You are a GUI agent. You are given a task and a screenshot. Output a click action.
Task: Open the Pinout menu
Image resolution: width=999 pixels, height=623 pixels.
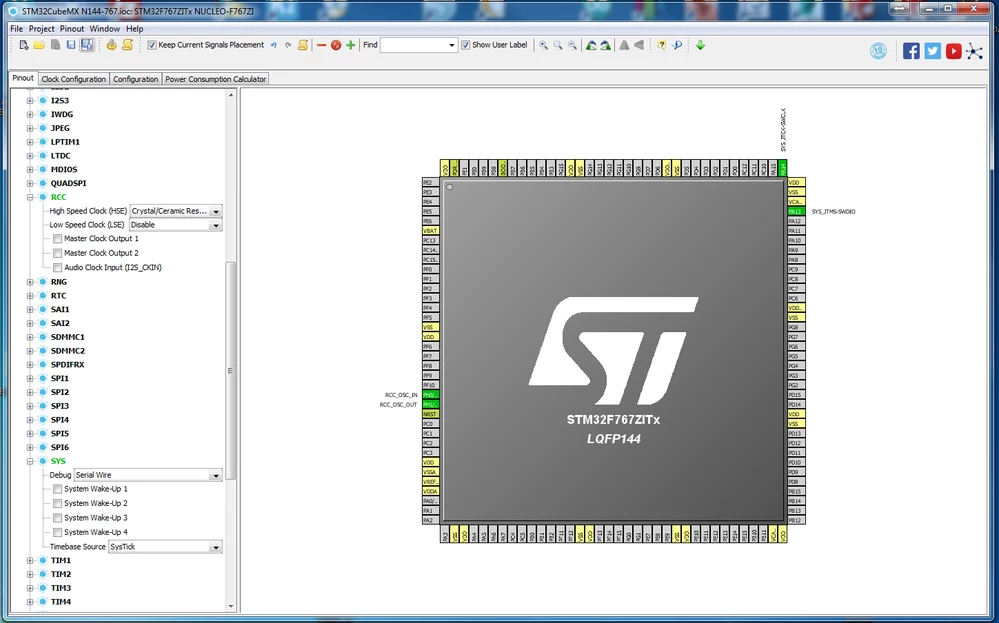pyautogui.click(x=71, y=29)
